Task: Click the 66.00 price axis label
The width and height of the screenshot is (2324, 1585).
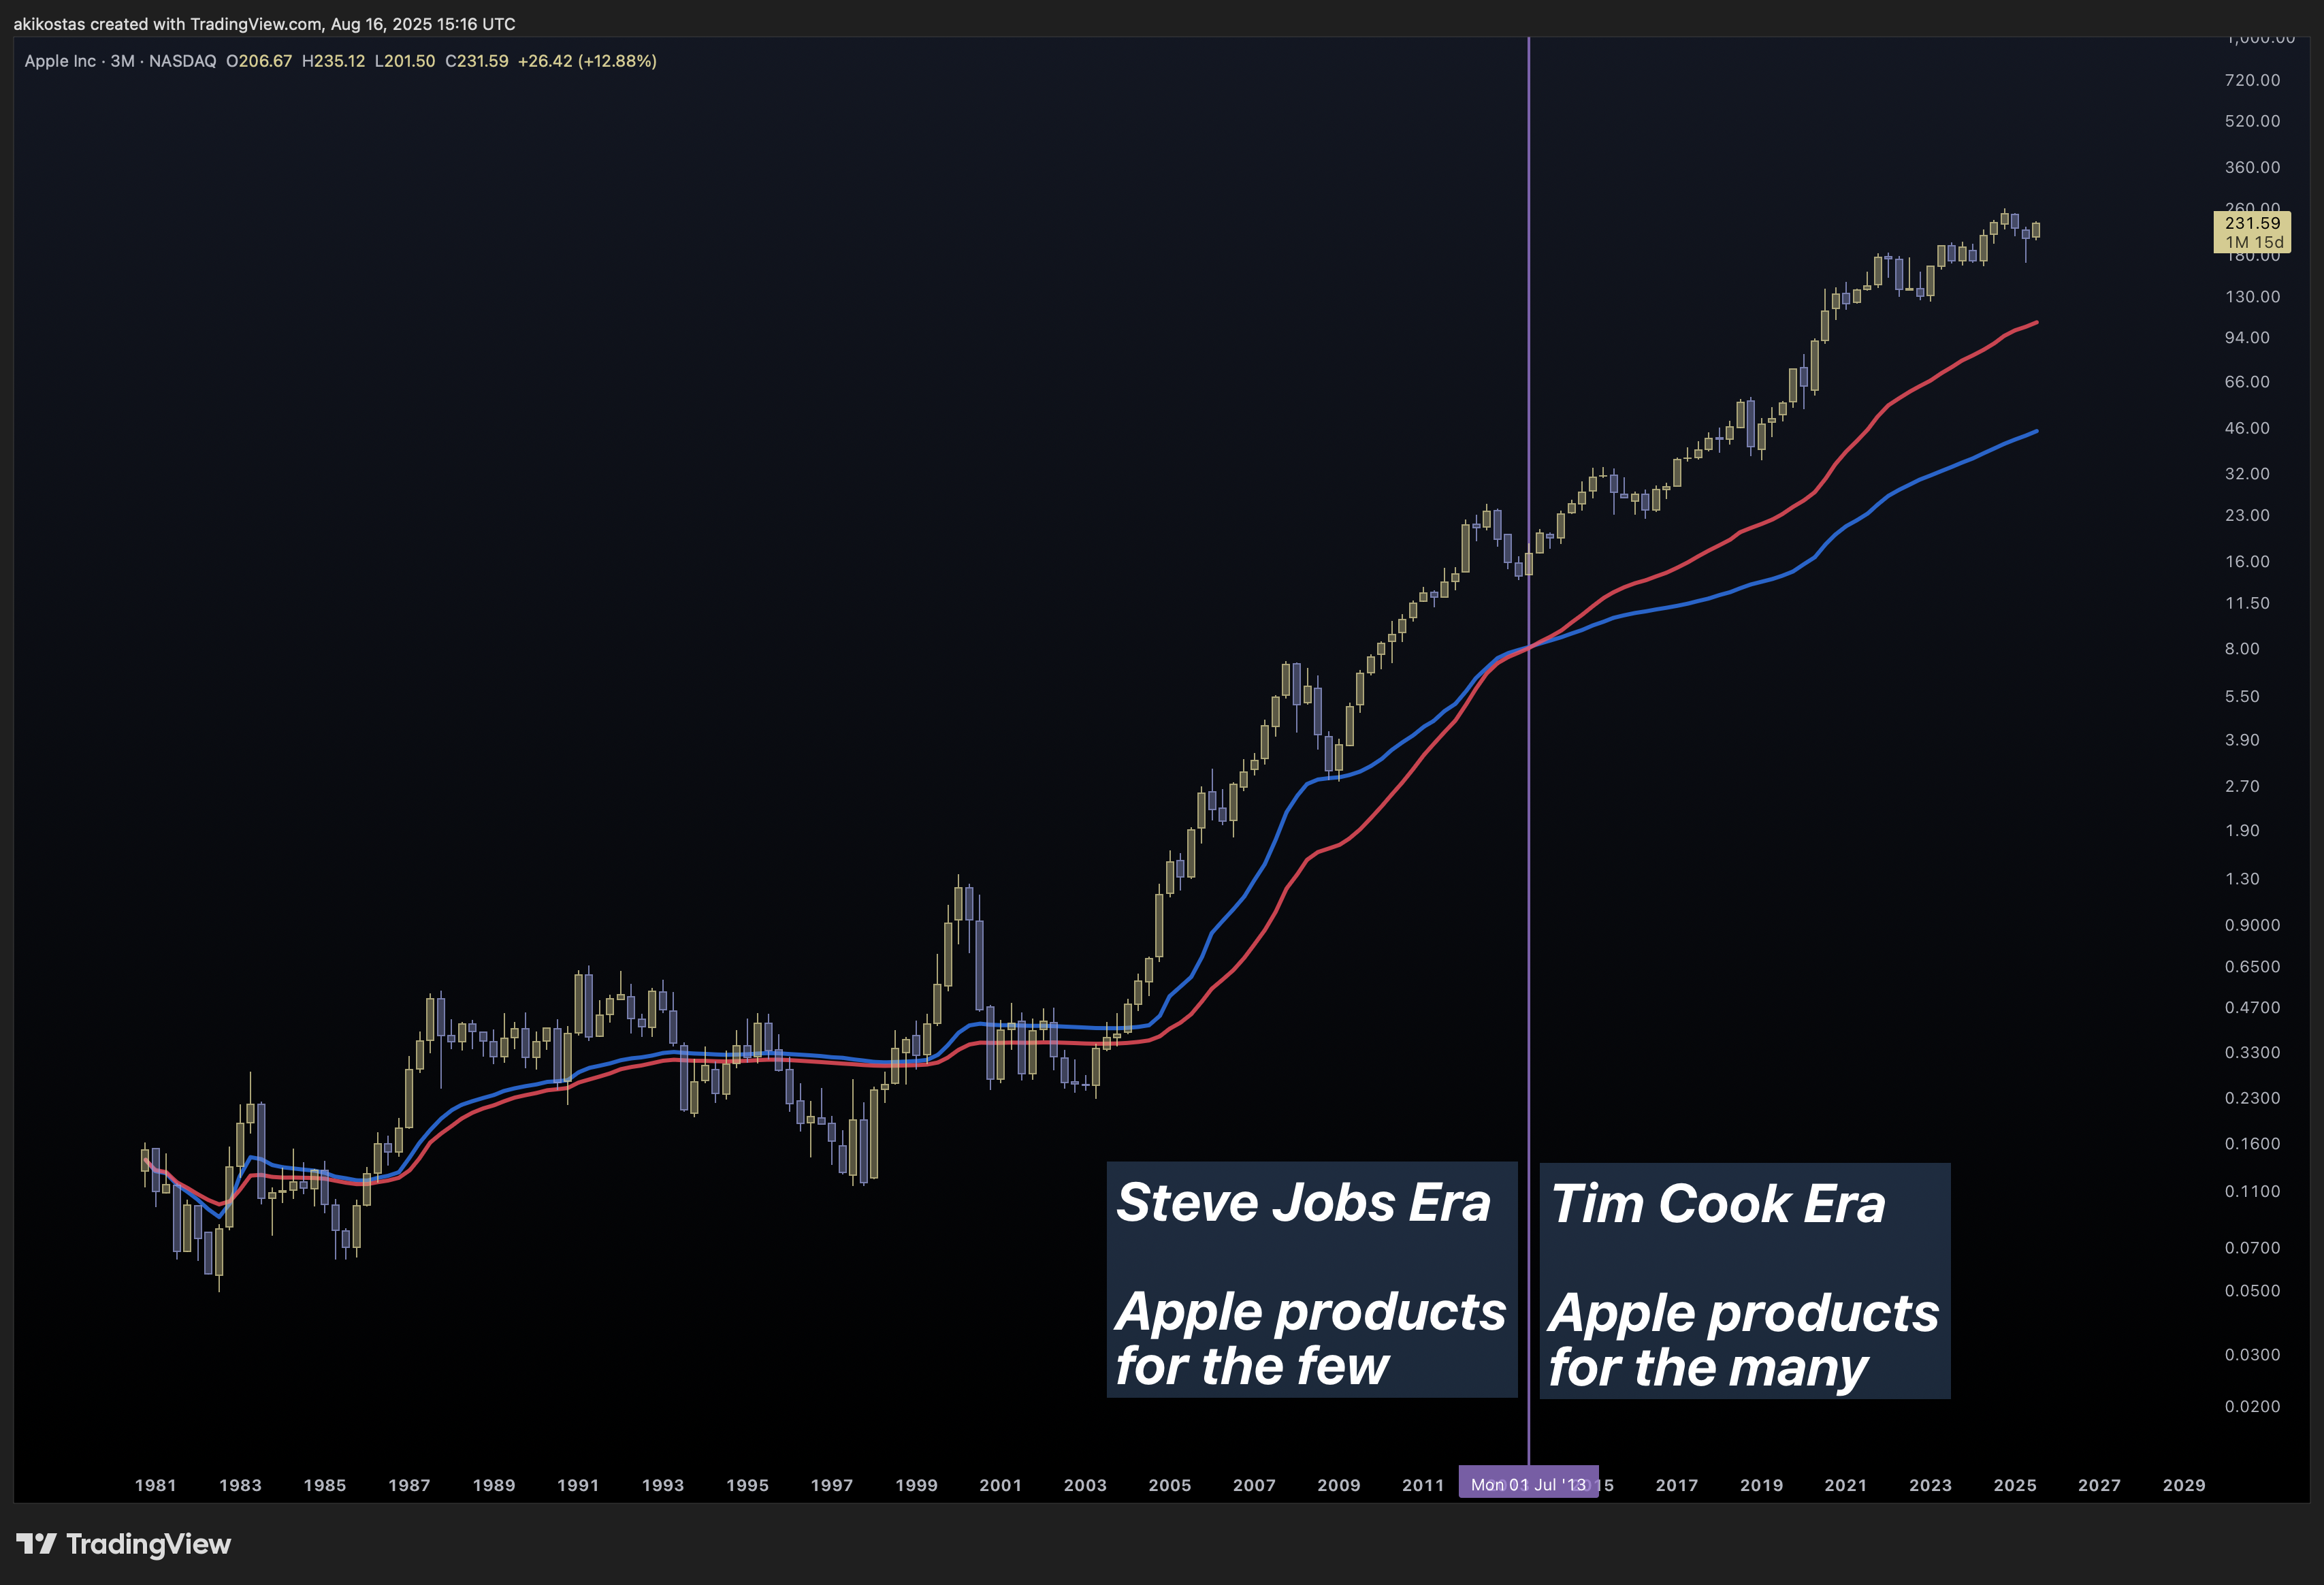Action: coord(2247,382)
